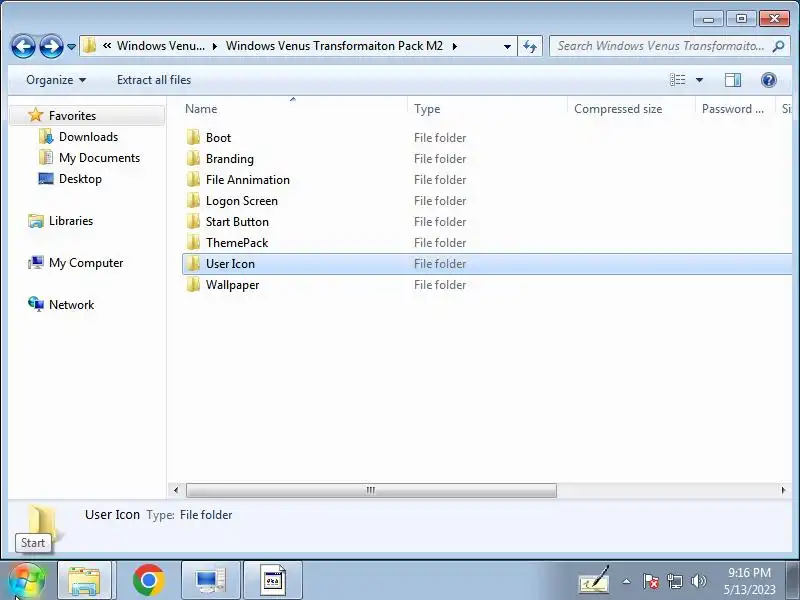
Task: Go back with the Back arrow button
Action: pos(23,46)
